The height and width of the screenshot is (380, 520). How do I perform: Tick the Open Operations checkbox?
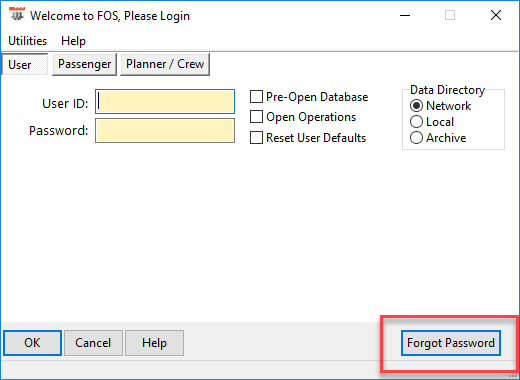(256, 117)
